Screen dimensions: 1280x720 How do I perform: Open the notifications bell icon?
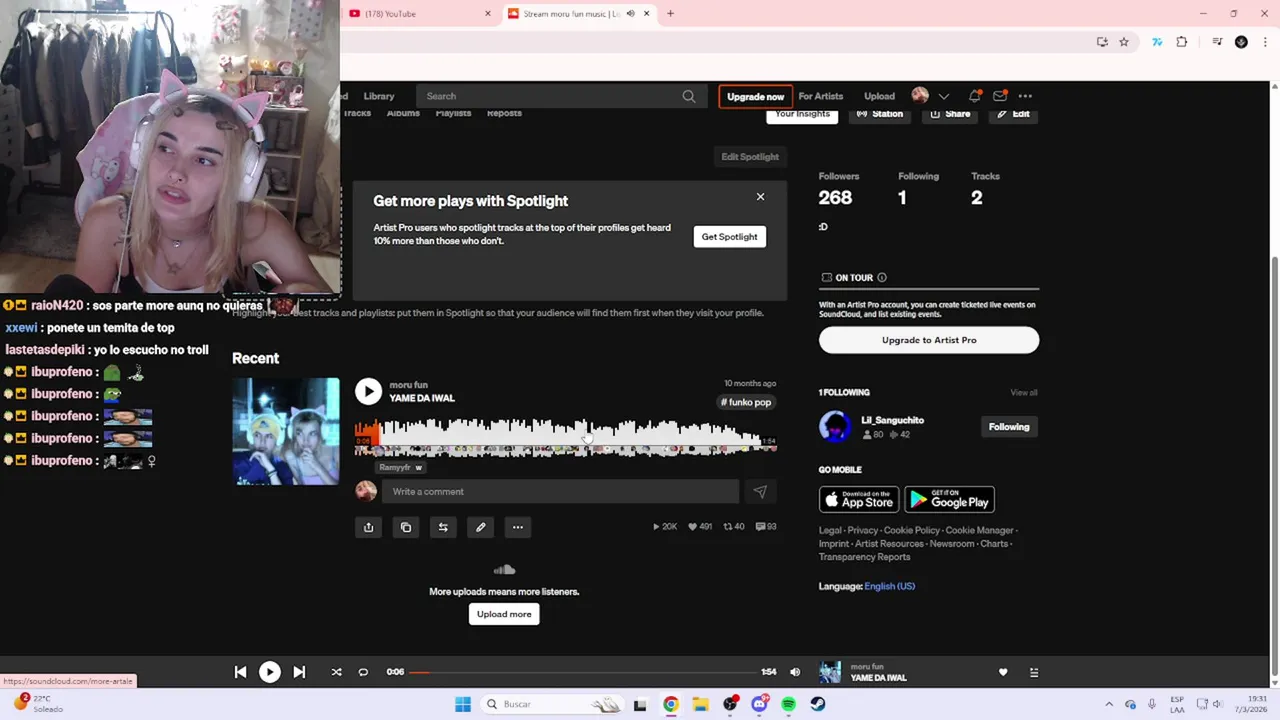[974, 96]
